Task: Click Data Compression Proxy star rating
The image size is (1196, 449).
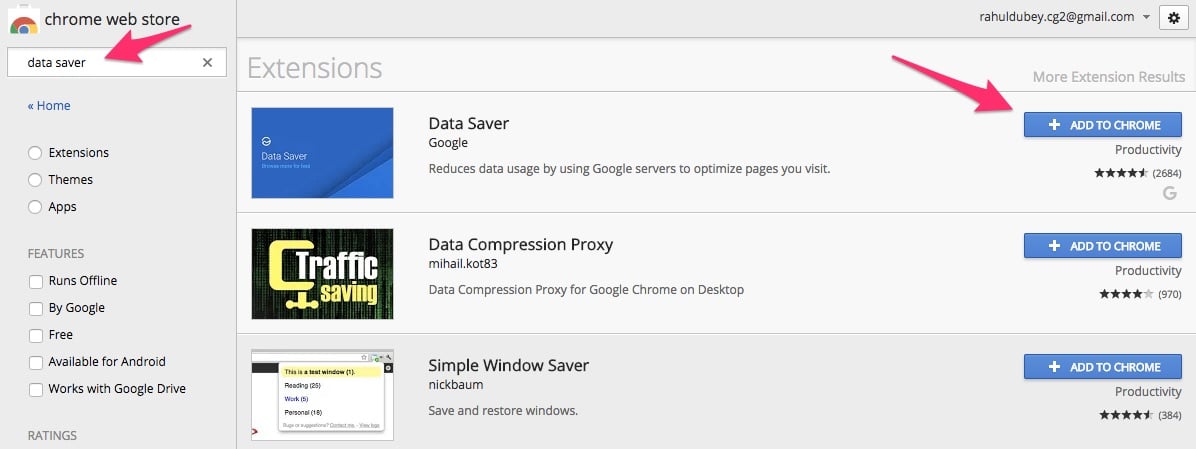Action: (1126, 293)
